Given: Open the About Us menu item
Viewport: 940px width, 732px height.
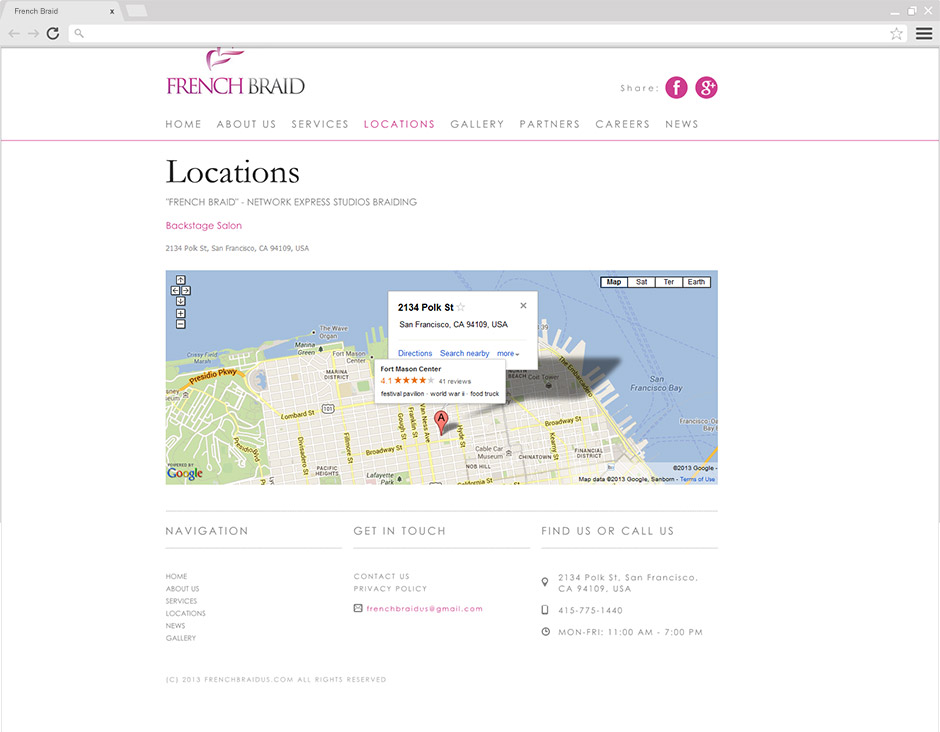Looking at the screenshot, I should coord(246,124).
